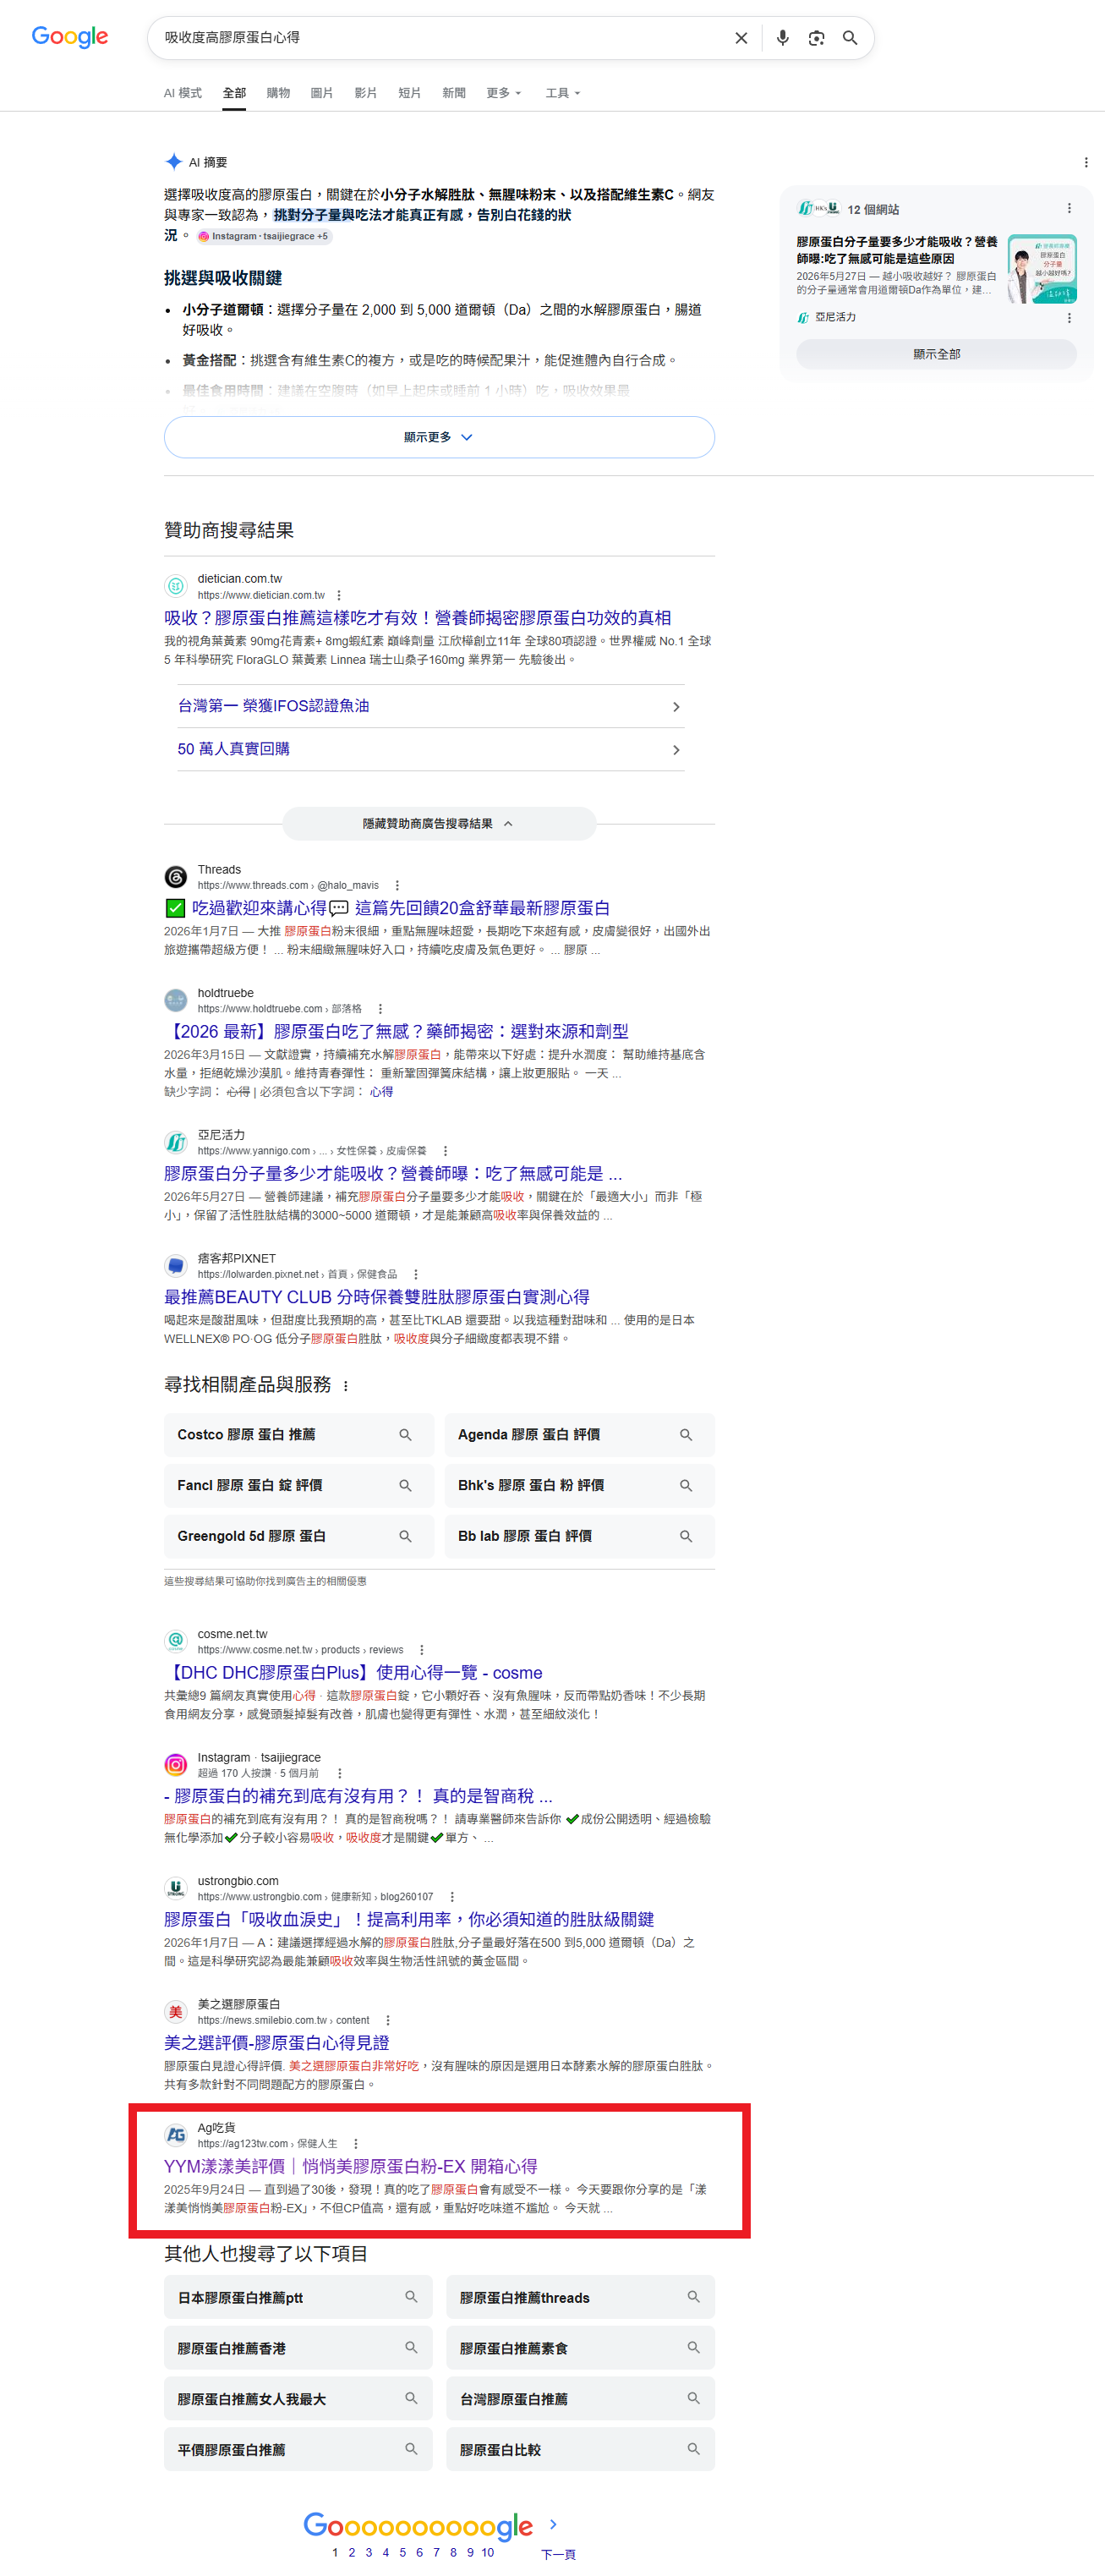Open three-dot menu for cosme.net.tw result

(421, 1650)
